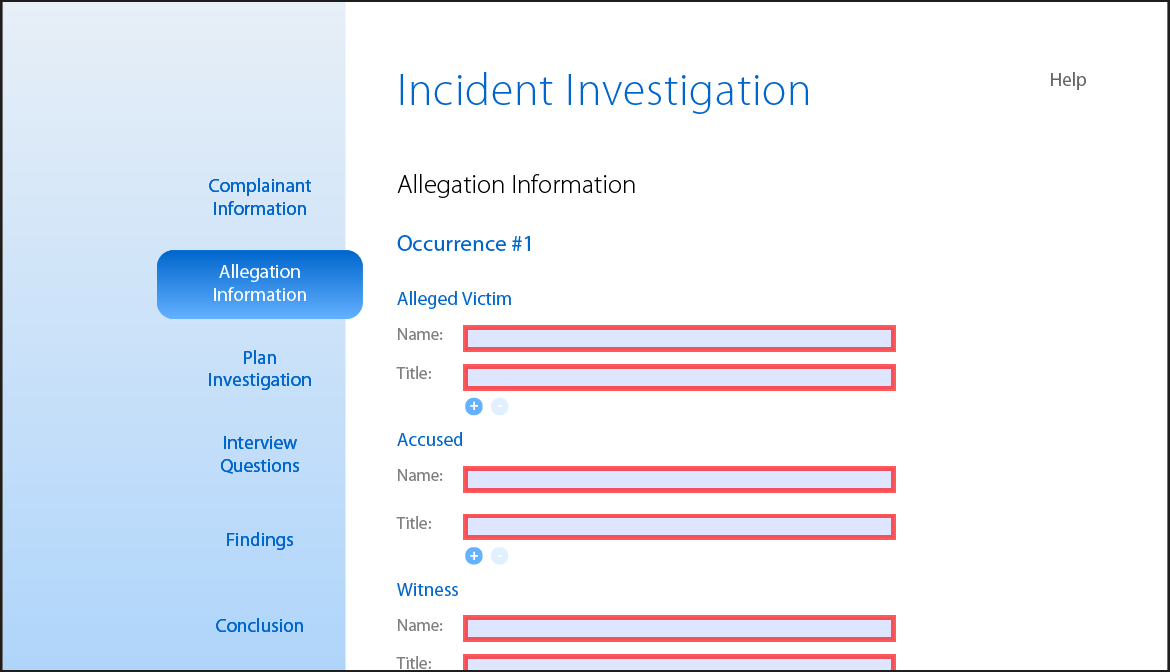Click into the Accused Title field
1170x672 pixels.
tap(679, 527)
